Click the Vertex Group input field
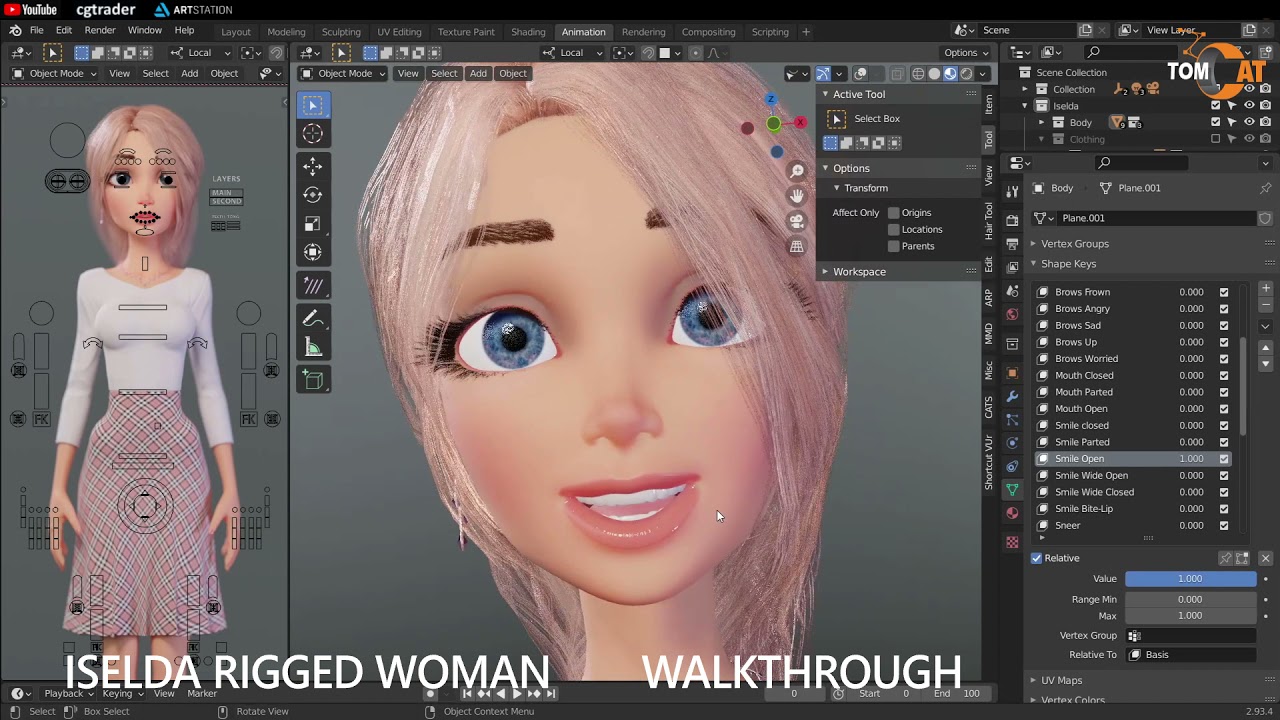 (x=1190, y=636)
